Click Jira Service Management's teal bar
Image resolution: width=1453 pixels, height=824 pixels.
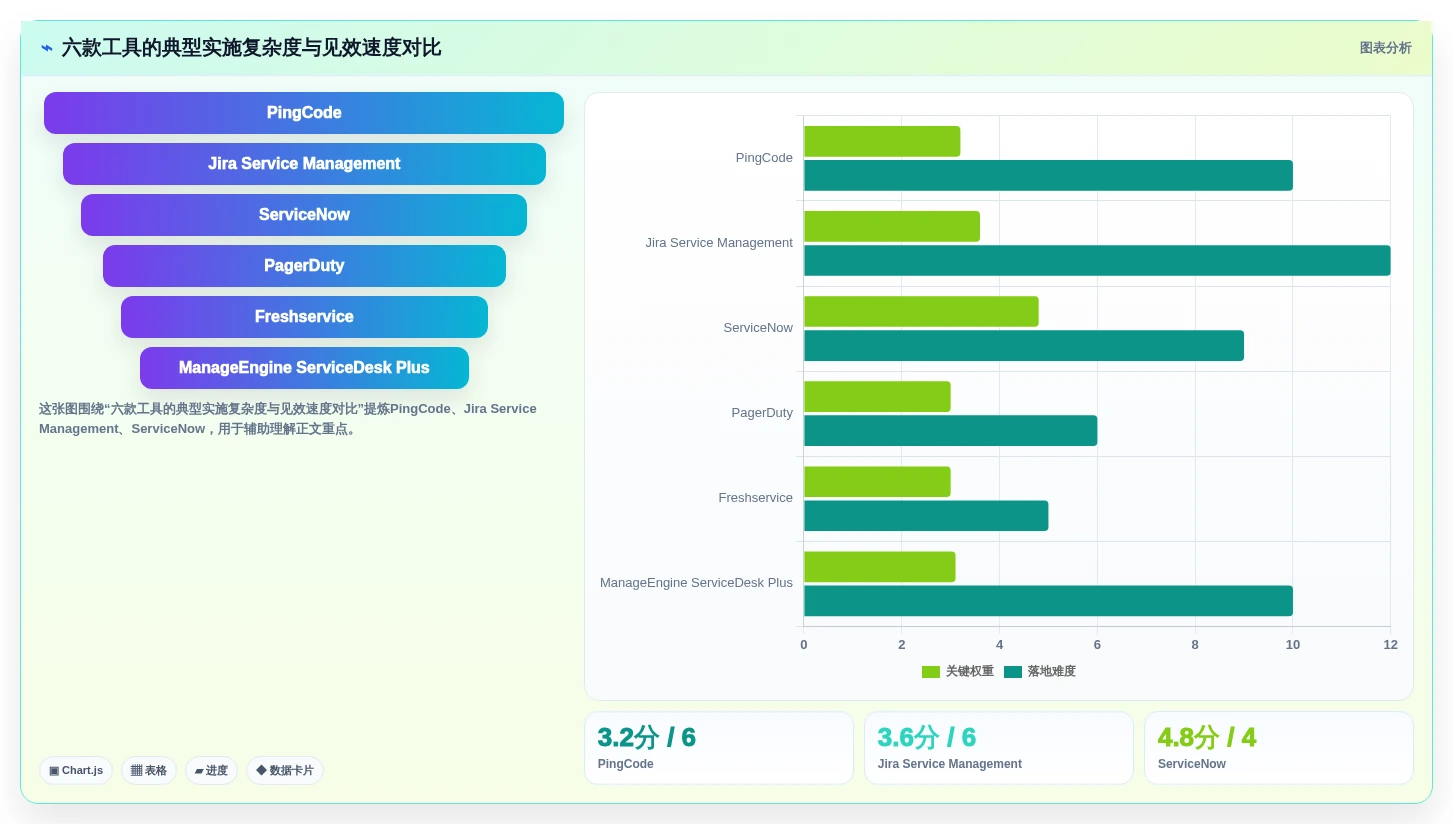tap(1097, 260)
